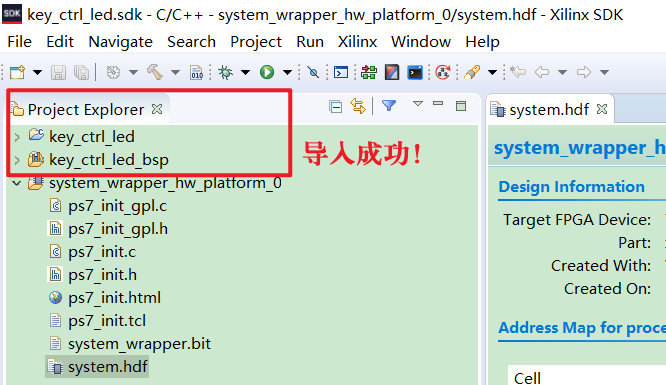The width and height of the screenshot is (666, 385).
Task: Click the Design Information heading
Action: pos(571,187)
